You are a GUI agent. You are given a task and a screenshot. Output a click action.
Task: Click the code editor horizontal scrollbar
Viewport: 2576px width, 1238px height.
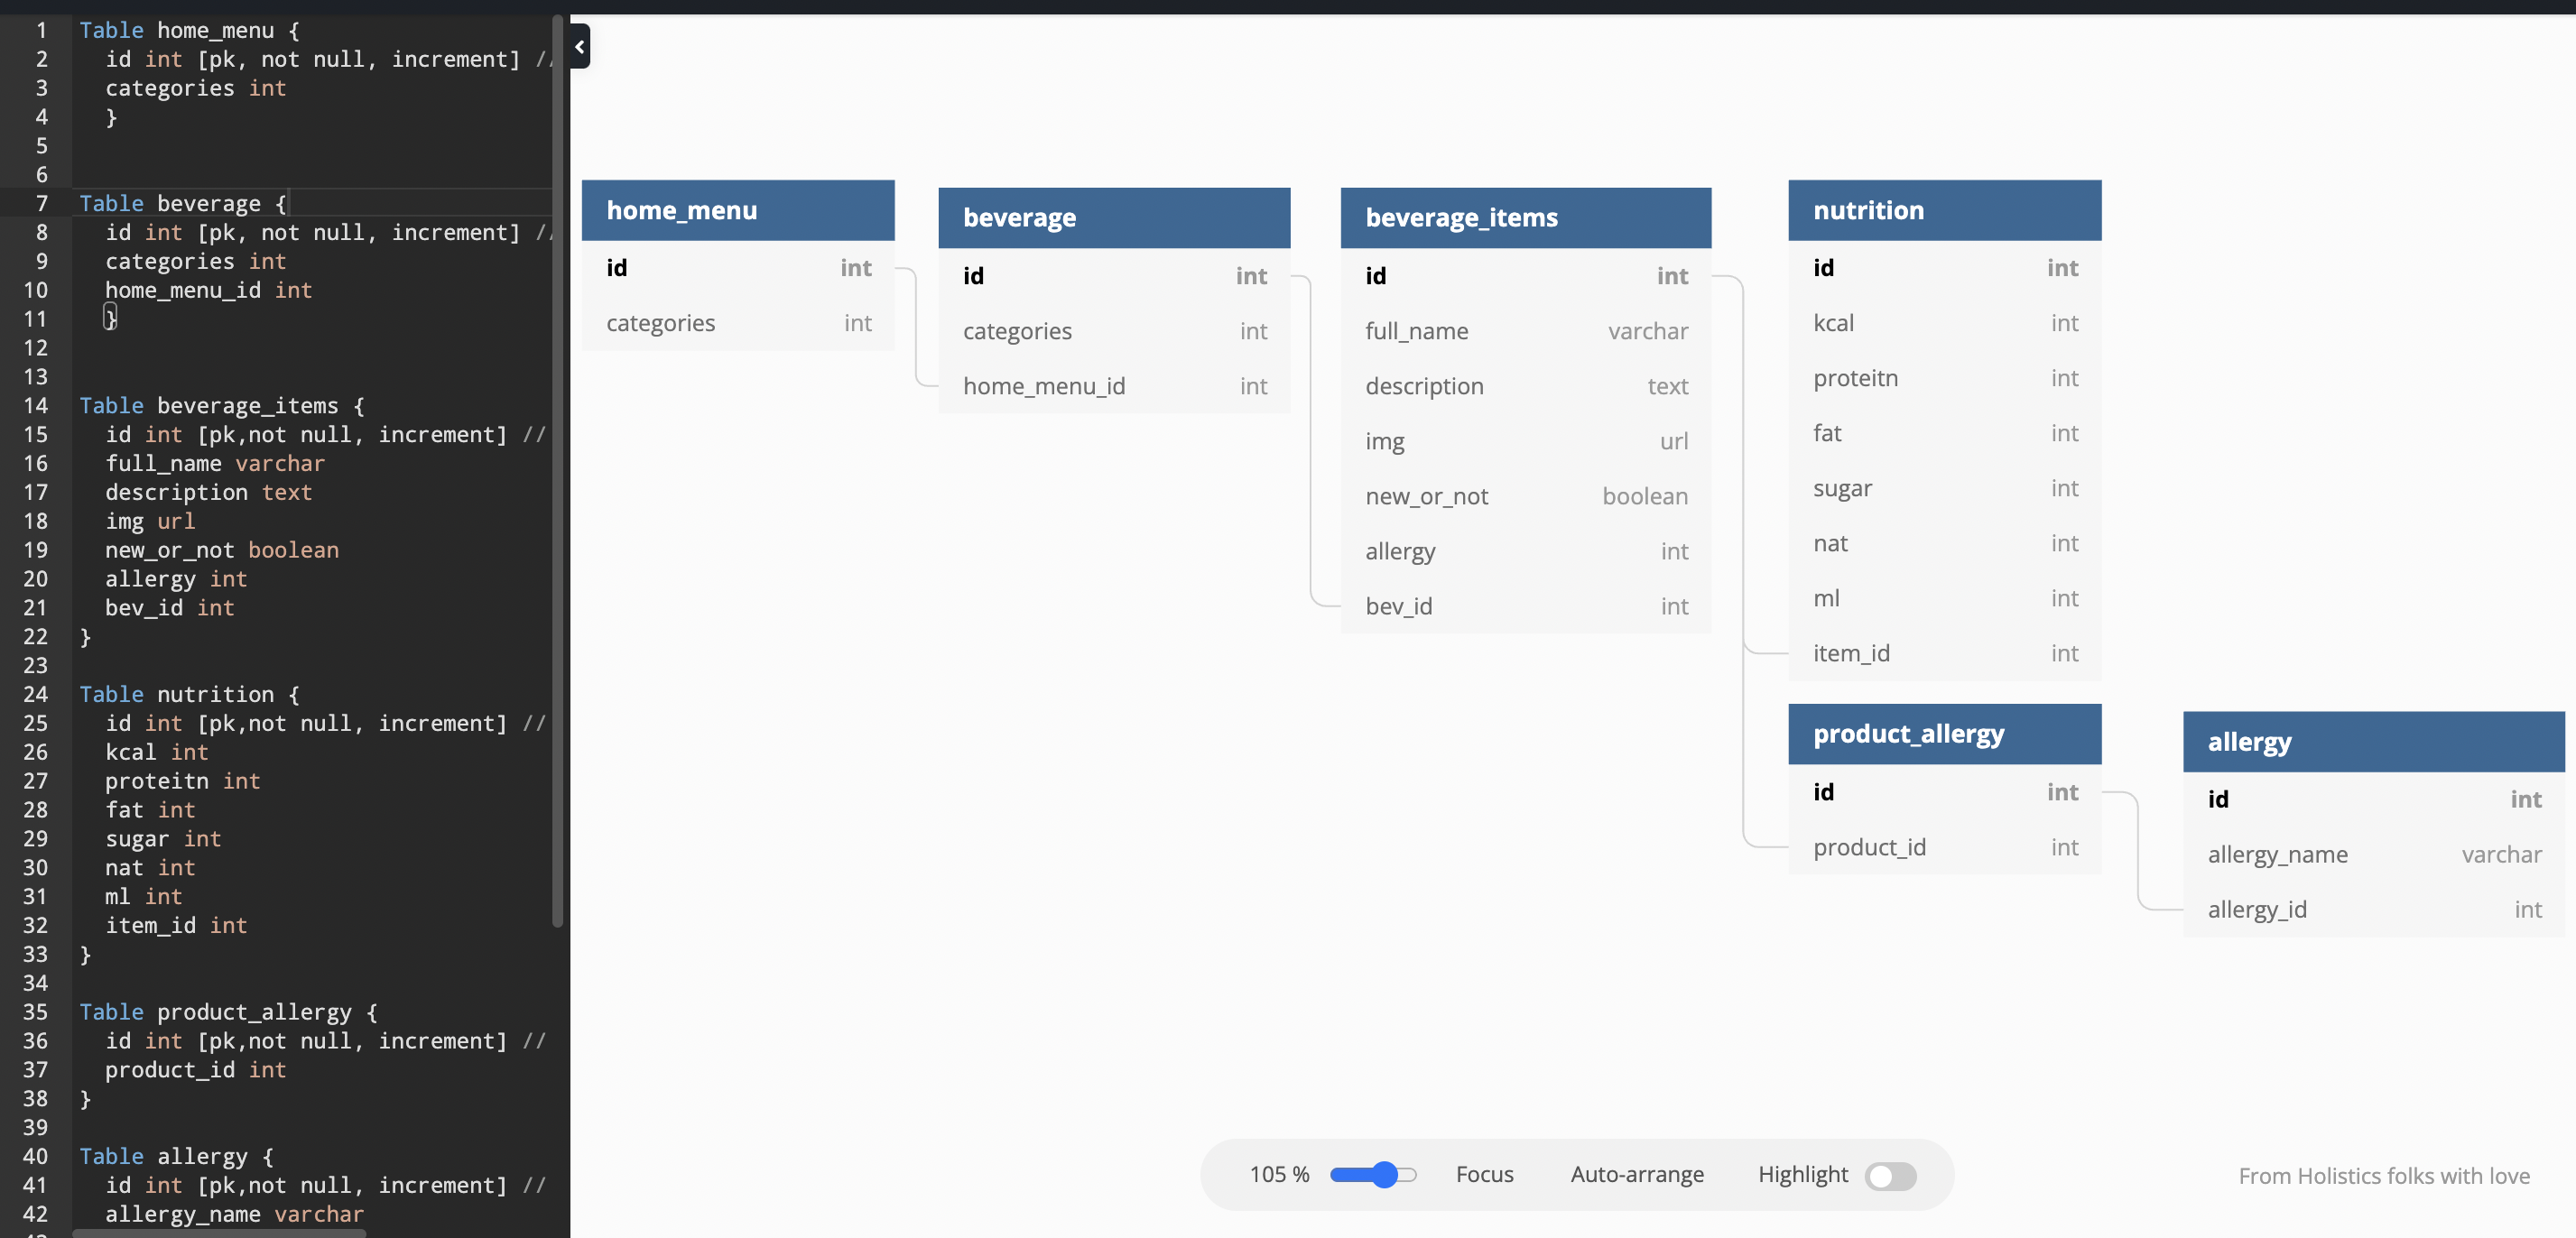[220, 1233]
